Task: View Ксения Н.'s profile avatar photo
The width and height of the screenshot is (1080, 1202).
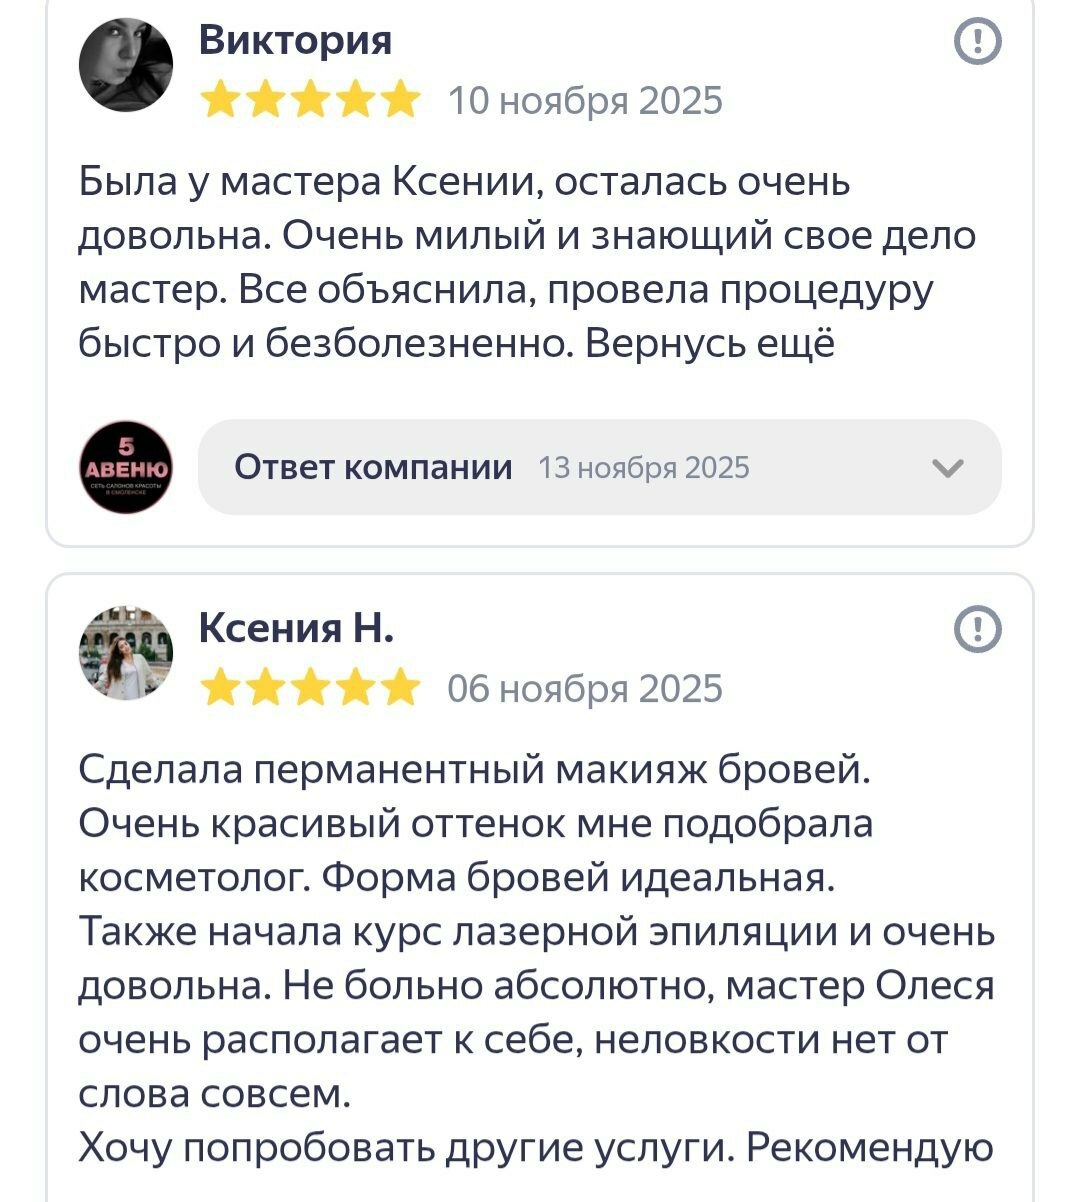Action: coord(126,652)
